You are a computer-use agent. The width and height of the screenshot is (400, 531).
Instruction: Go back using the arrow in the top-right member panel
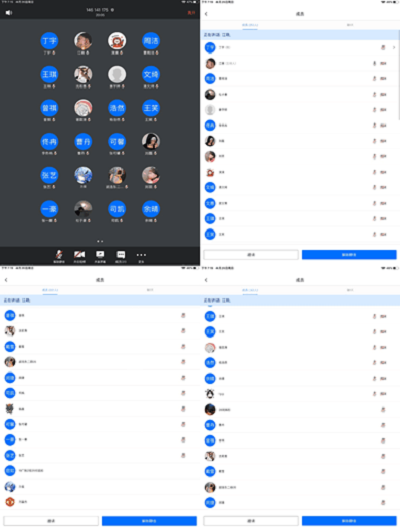pyautogui.click(x=206, y=14)
